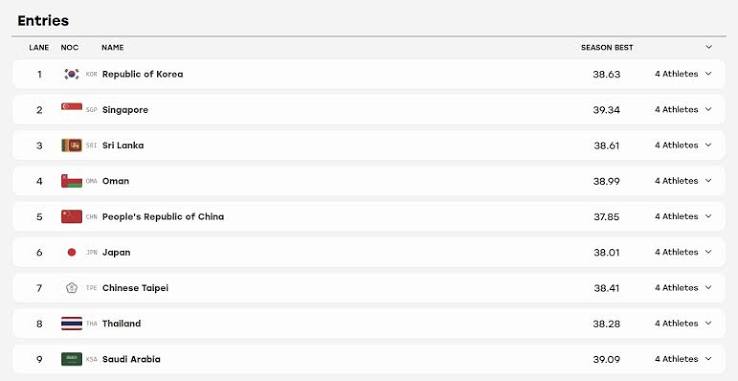
Task: Click the Season Best column header
Action: point(607,48)
